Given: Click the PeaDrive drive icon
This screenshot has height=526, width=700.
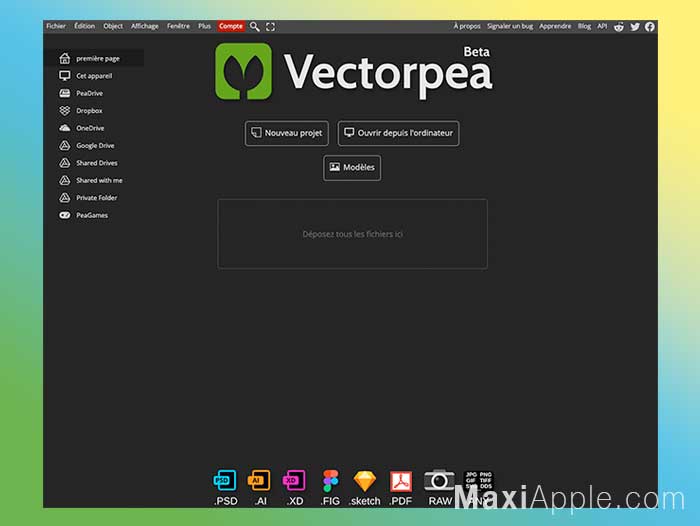Looking at the screenshot, I should pyautogui.click(x=65, y=93).
